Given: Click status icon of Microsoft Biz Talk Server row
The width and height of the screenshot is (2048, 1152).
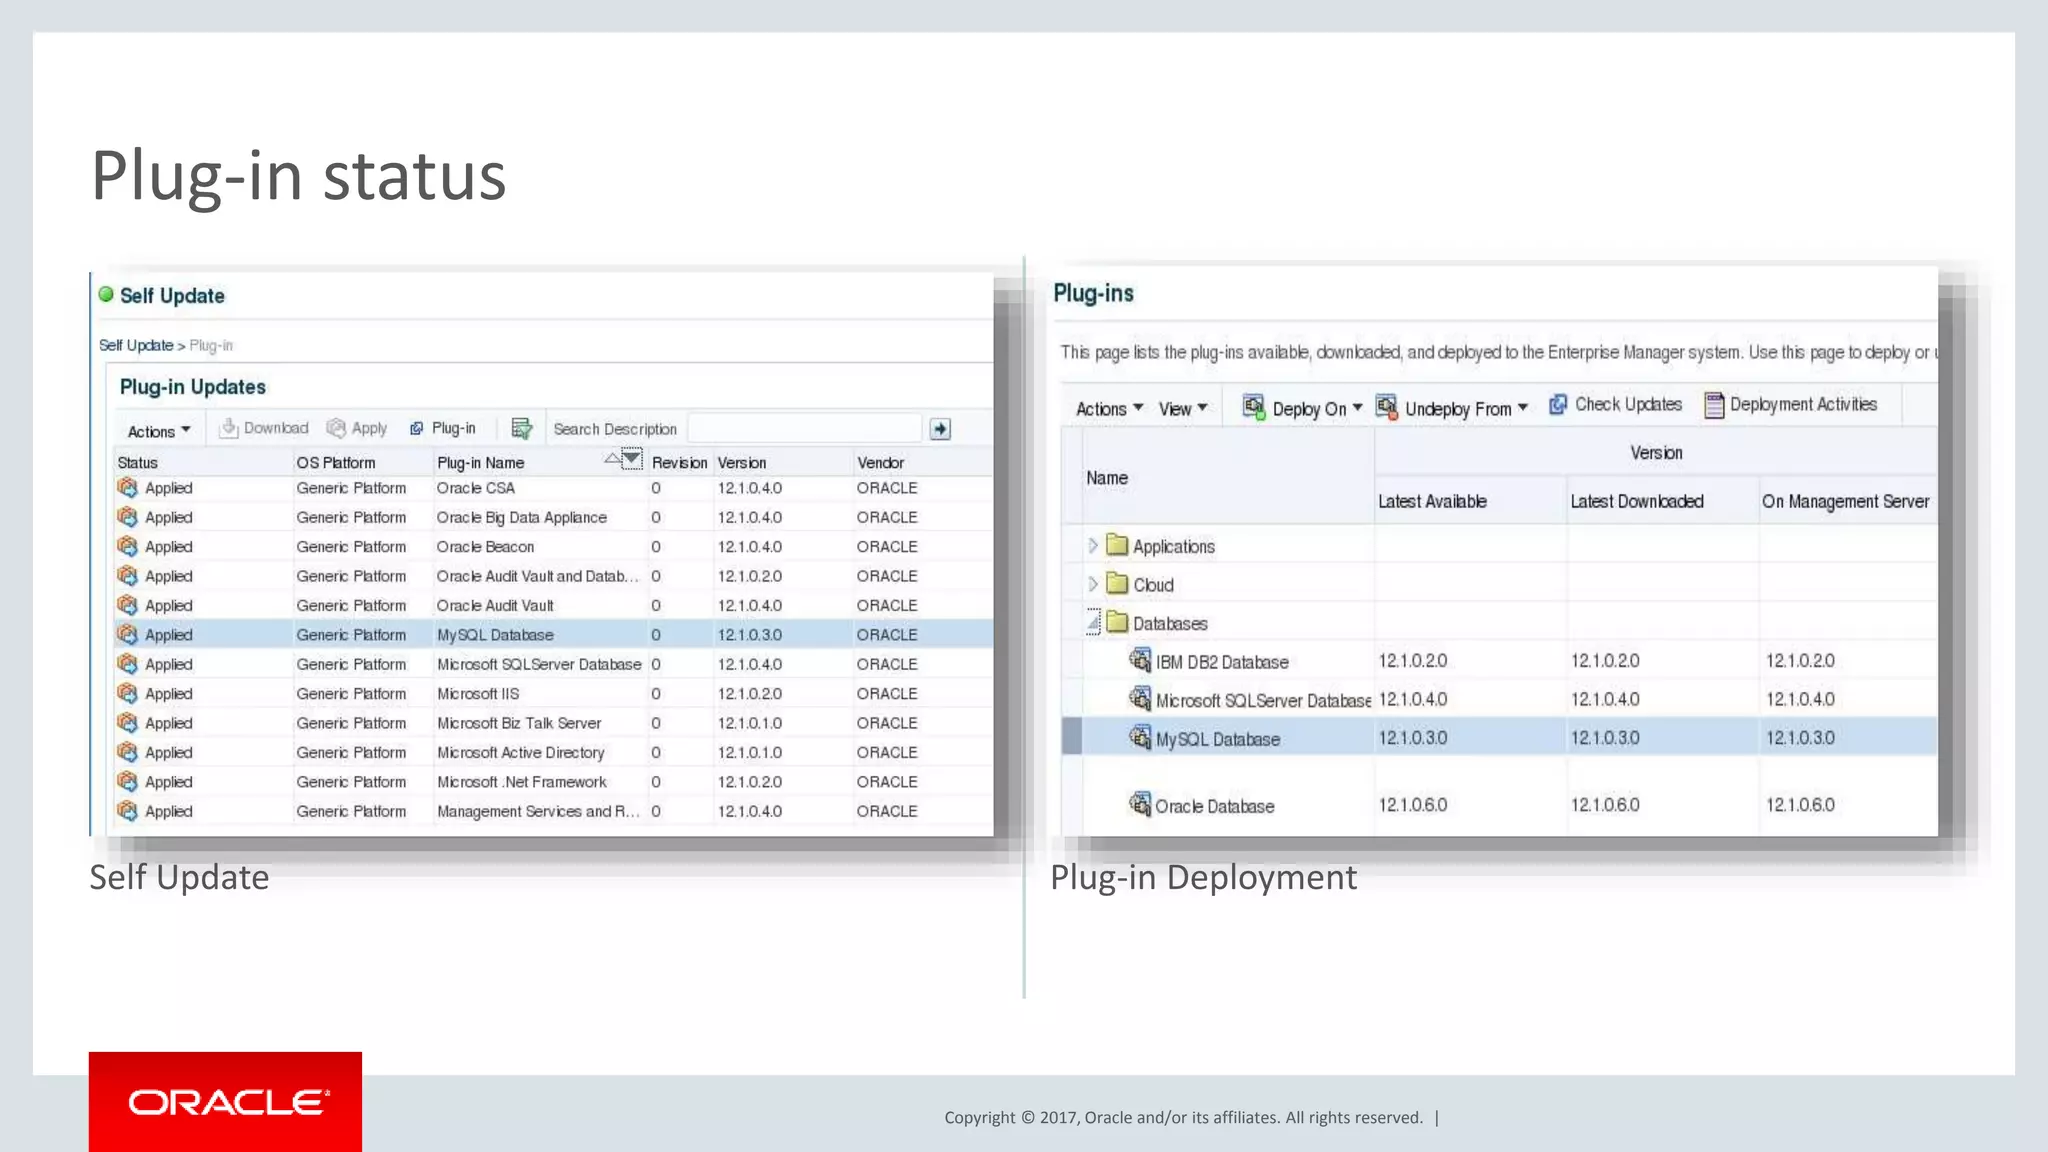Looking at the screenshot, I should point(127,722).
